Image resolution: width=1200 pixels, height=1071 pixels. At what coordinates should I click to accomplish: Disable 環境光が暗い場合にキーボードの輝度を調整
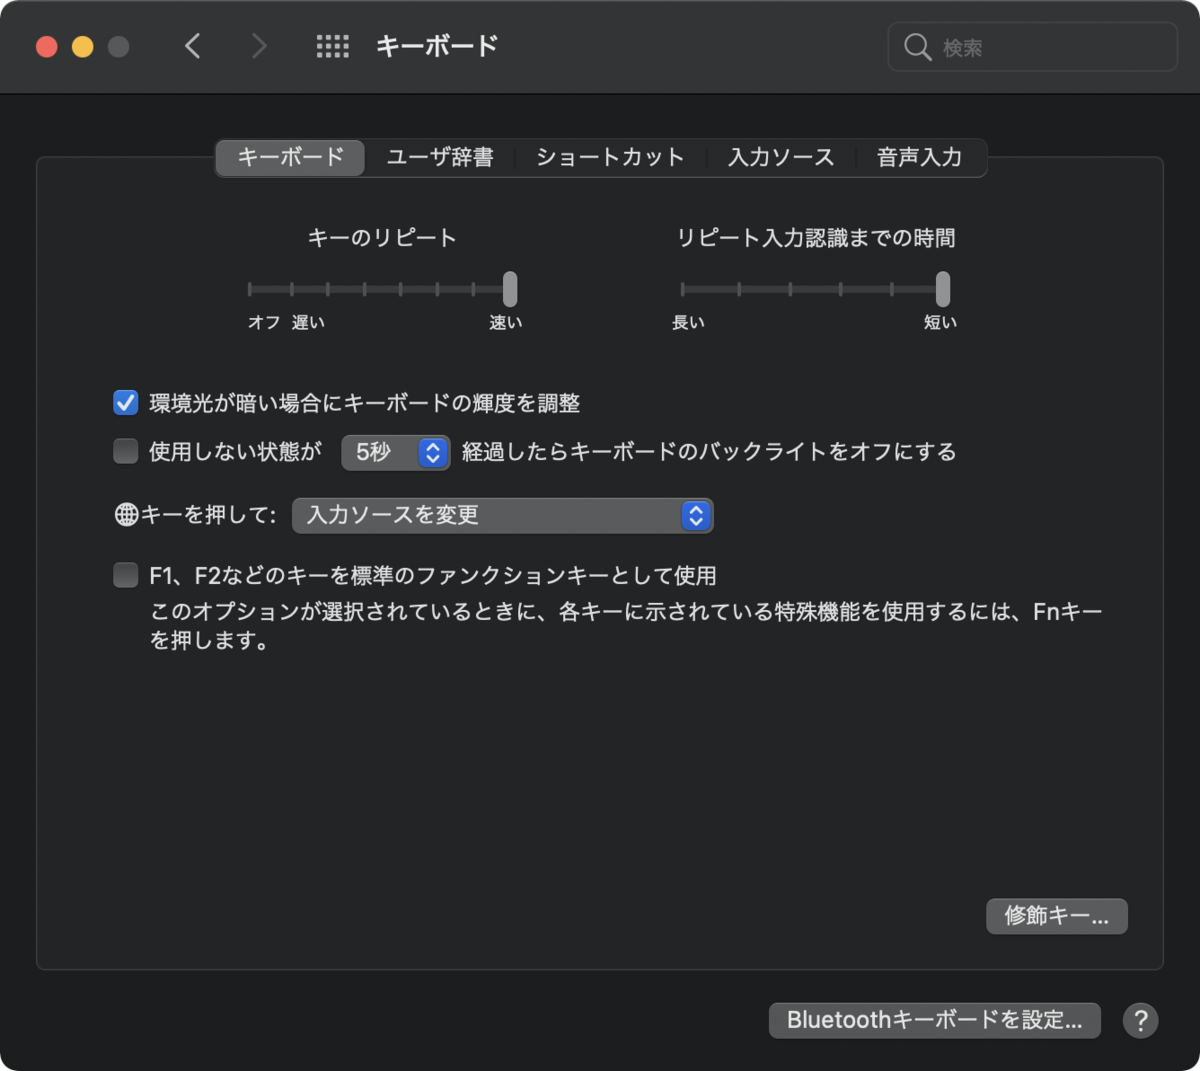(125, 402)
